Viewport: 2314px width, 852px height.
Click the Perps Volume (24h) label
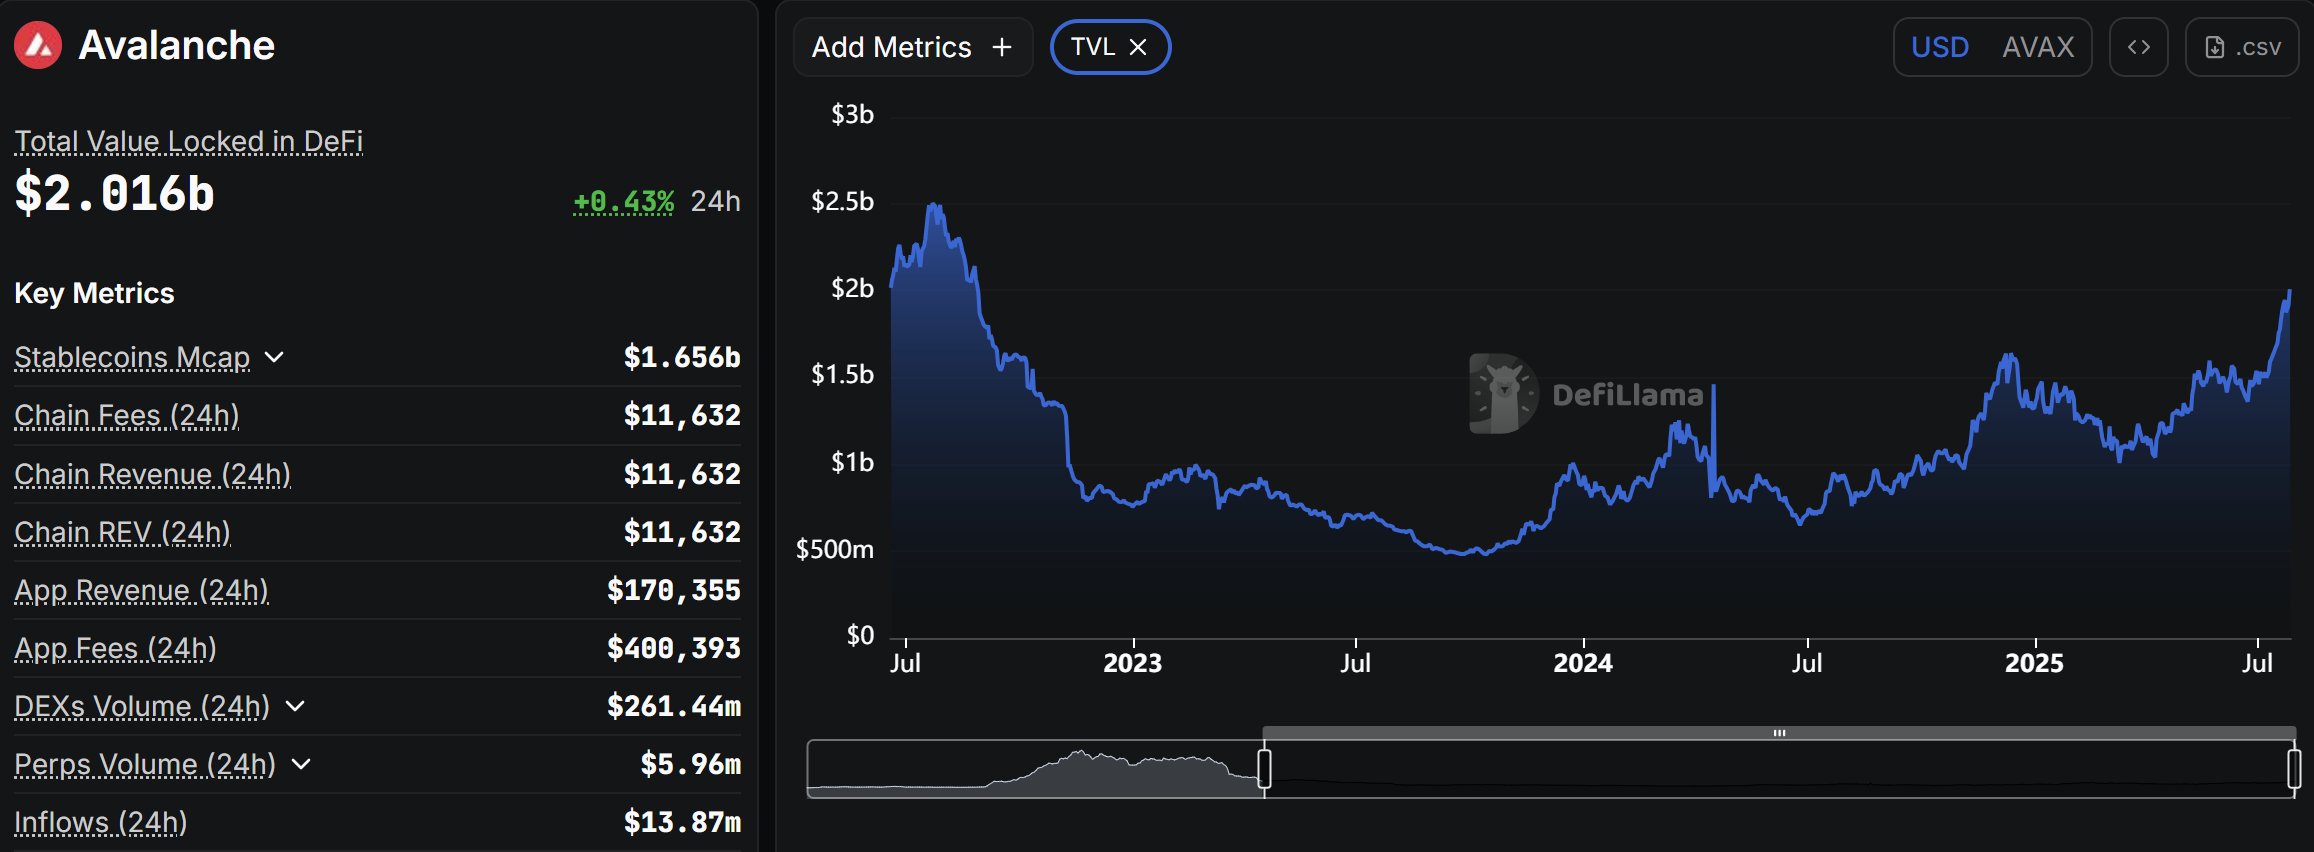(x=145, y=764)
